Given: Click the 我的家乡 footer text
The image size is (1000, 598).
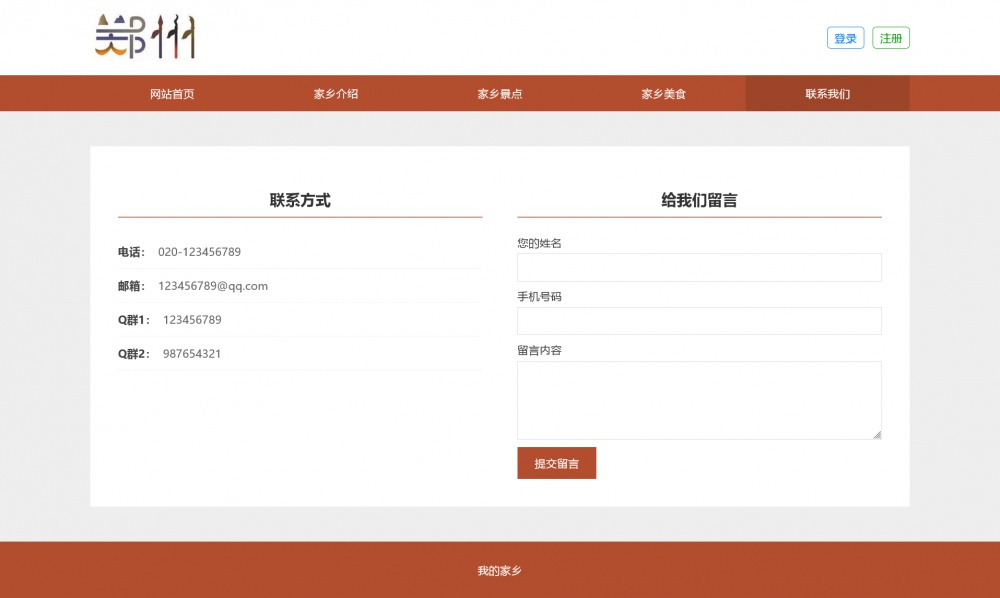Looking at the screenshot, I should 499,571.
